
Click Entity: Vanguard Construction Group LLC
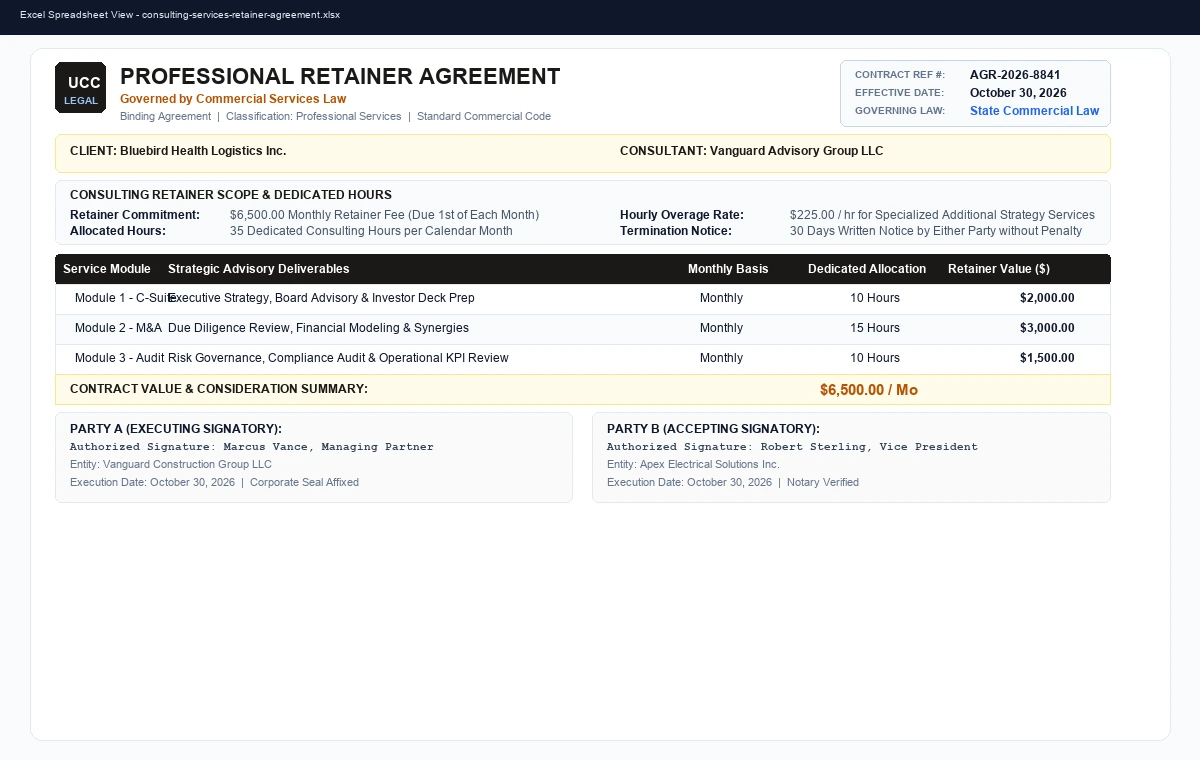pos(171,465)
